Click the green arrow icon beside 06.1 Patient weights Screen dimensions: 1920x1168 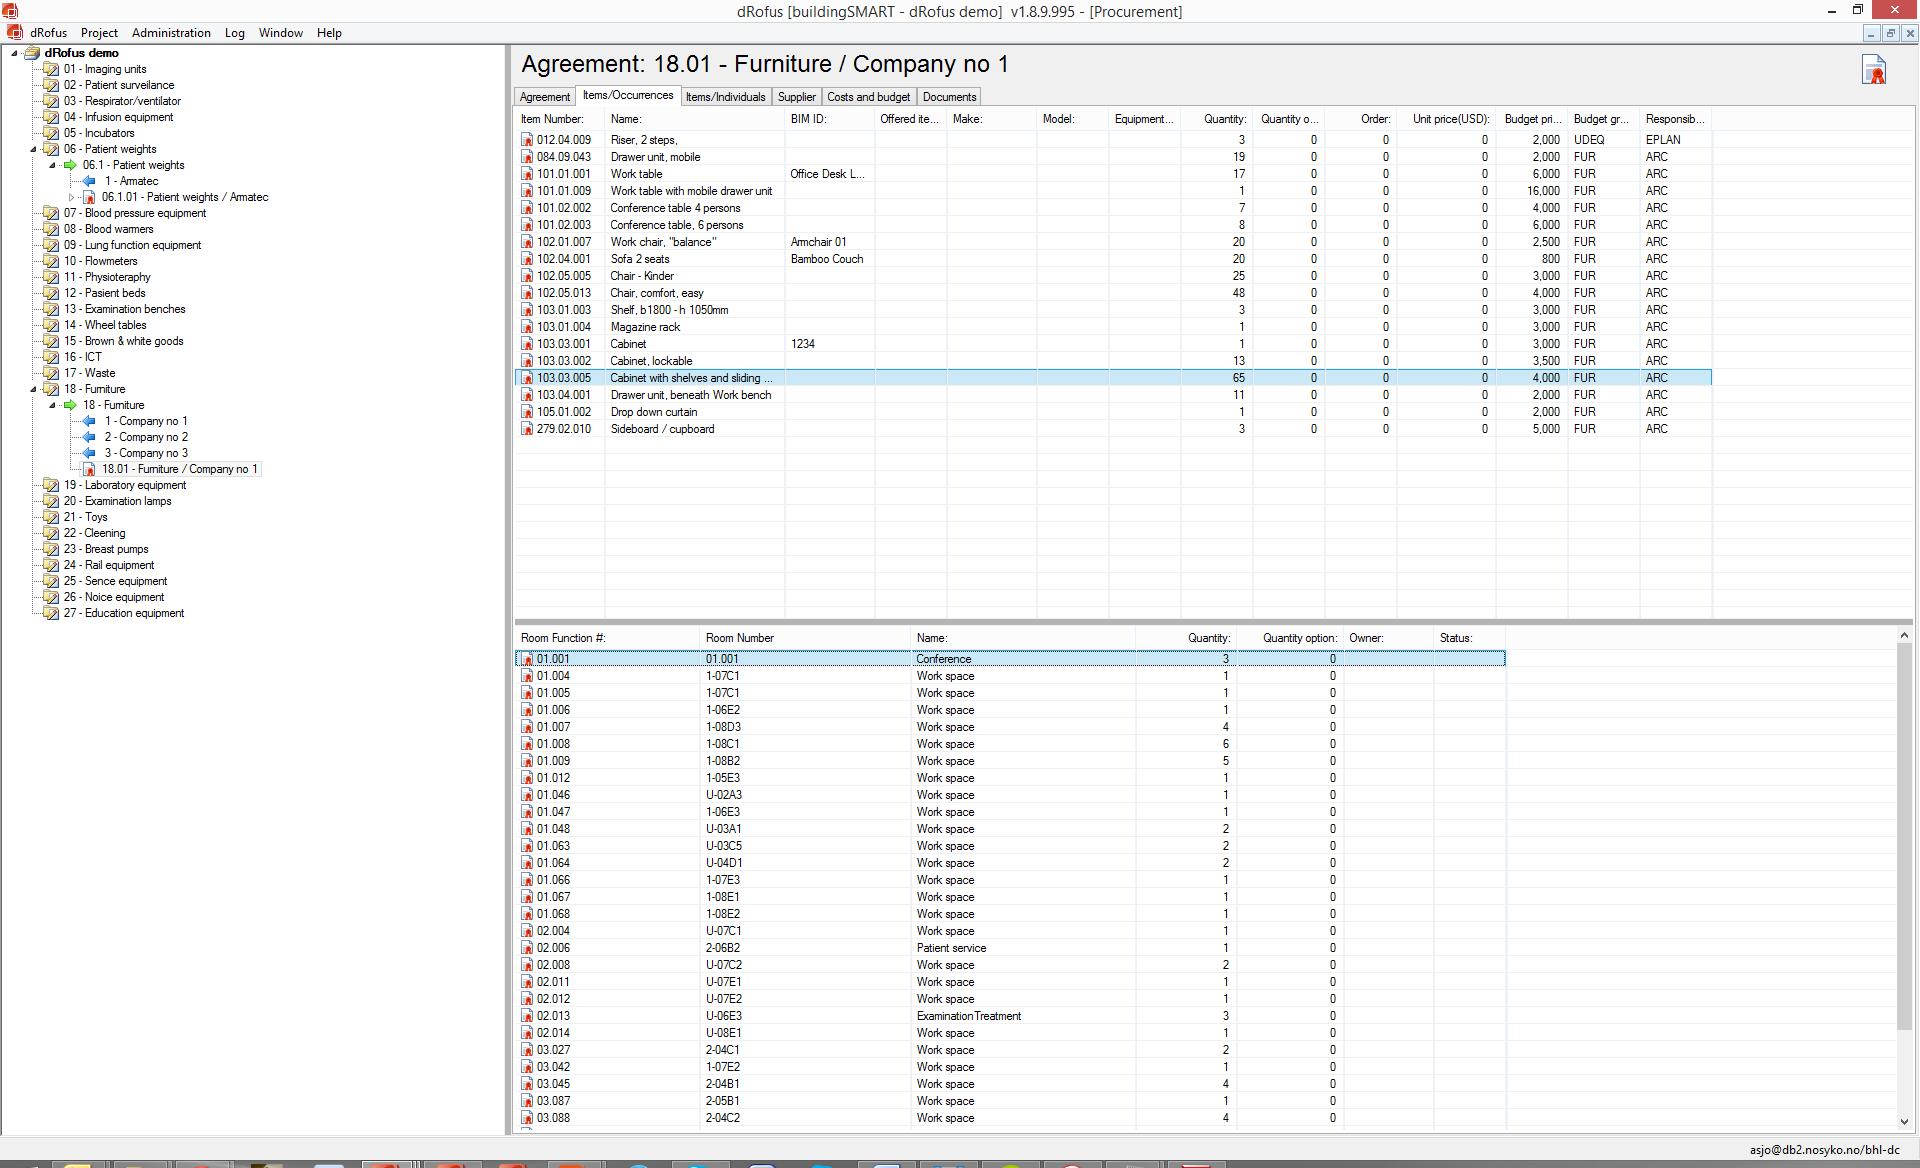tap(70, 165)
